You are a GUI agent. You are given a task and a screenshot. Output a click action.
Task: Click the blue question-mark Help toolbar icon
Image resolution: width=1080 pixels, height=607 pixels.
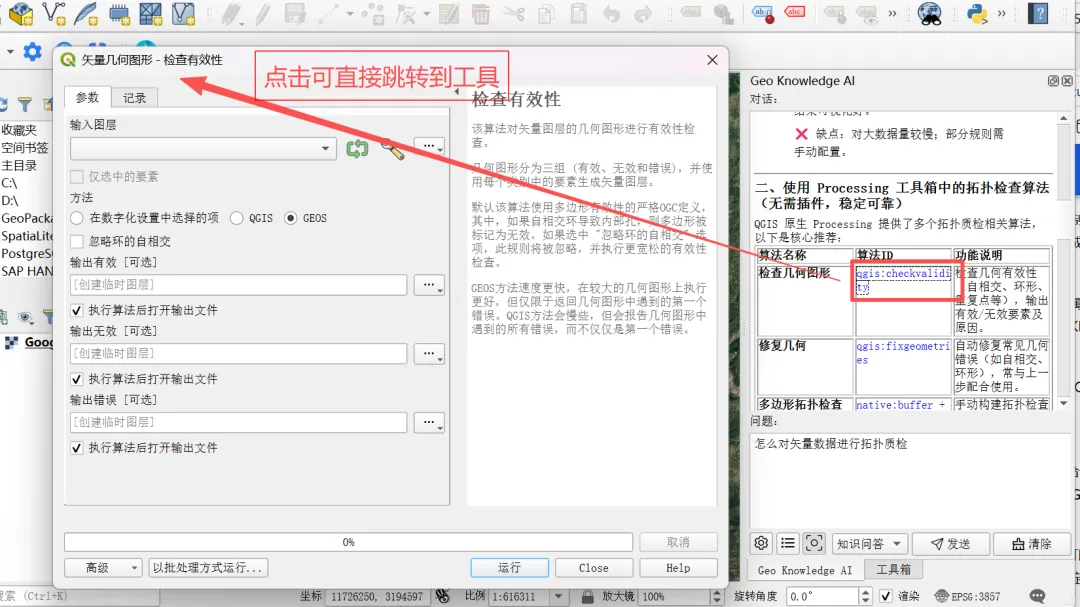coord(1038,13)
